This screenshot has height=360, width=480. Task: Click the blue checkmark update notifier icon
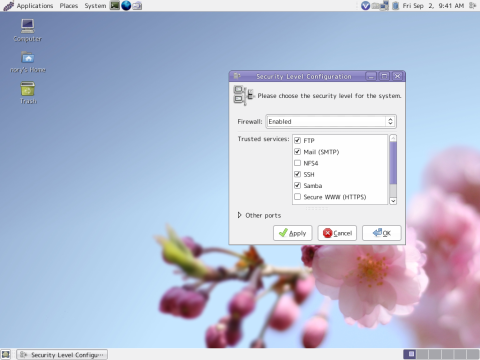pos(366,6)
